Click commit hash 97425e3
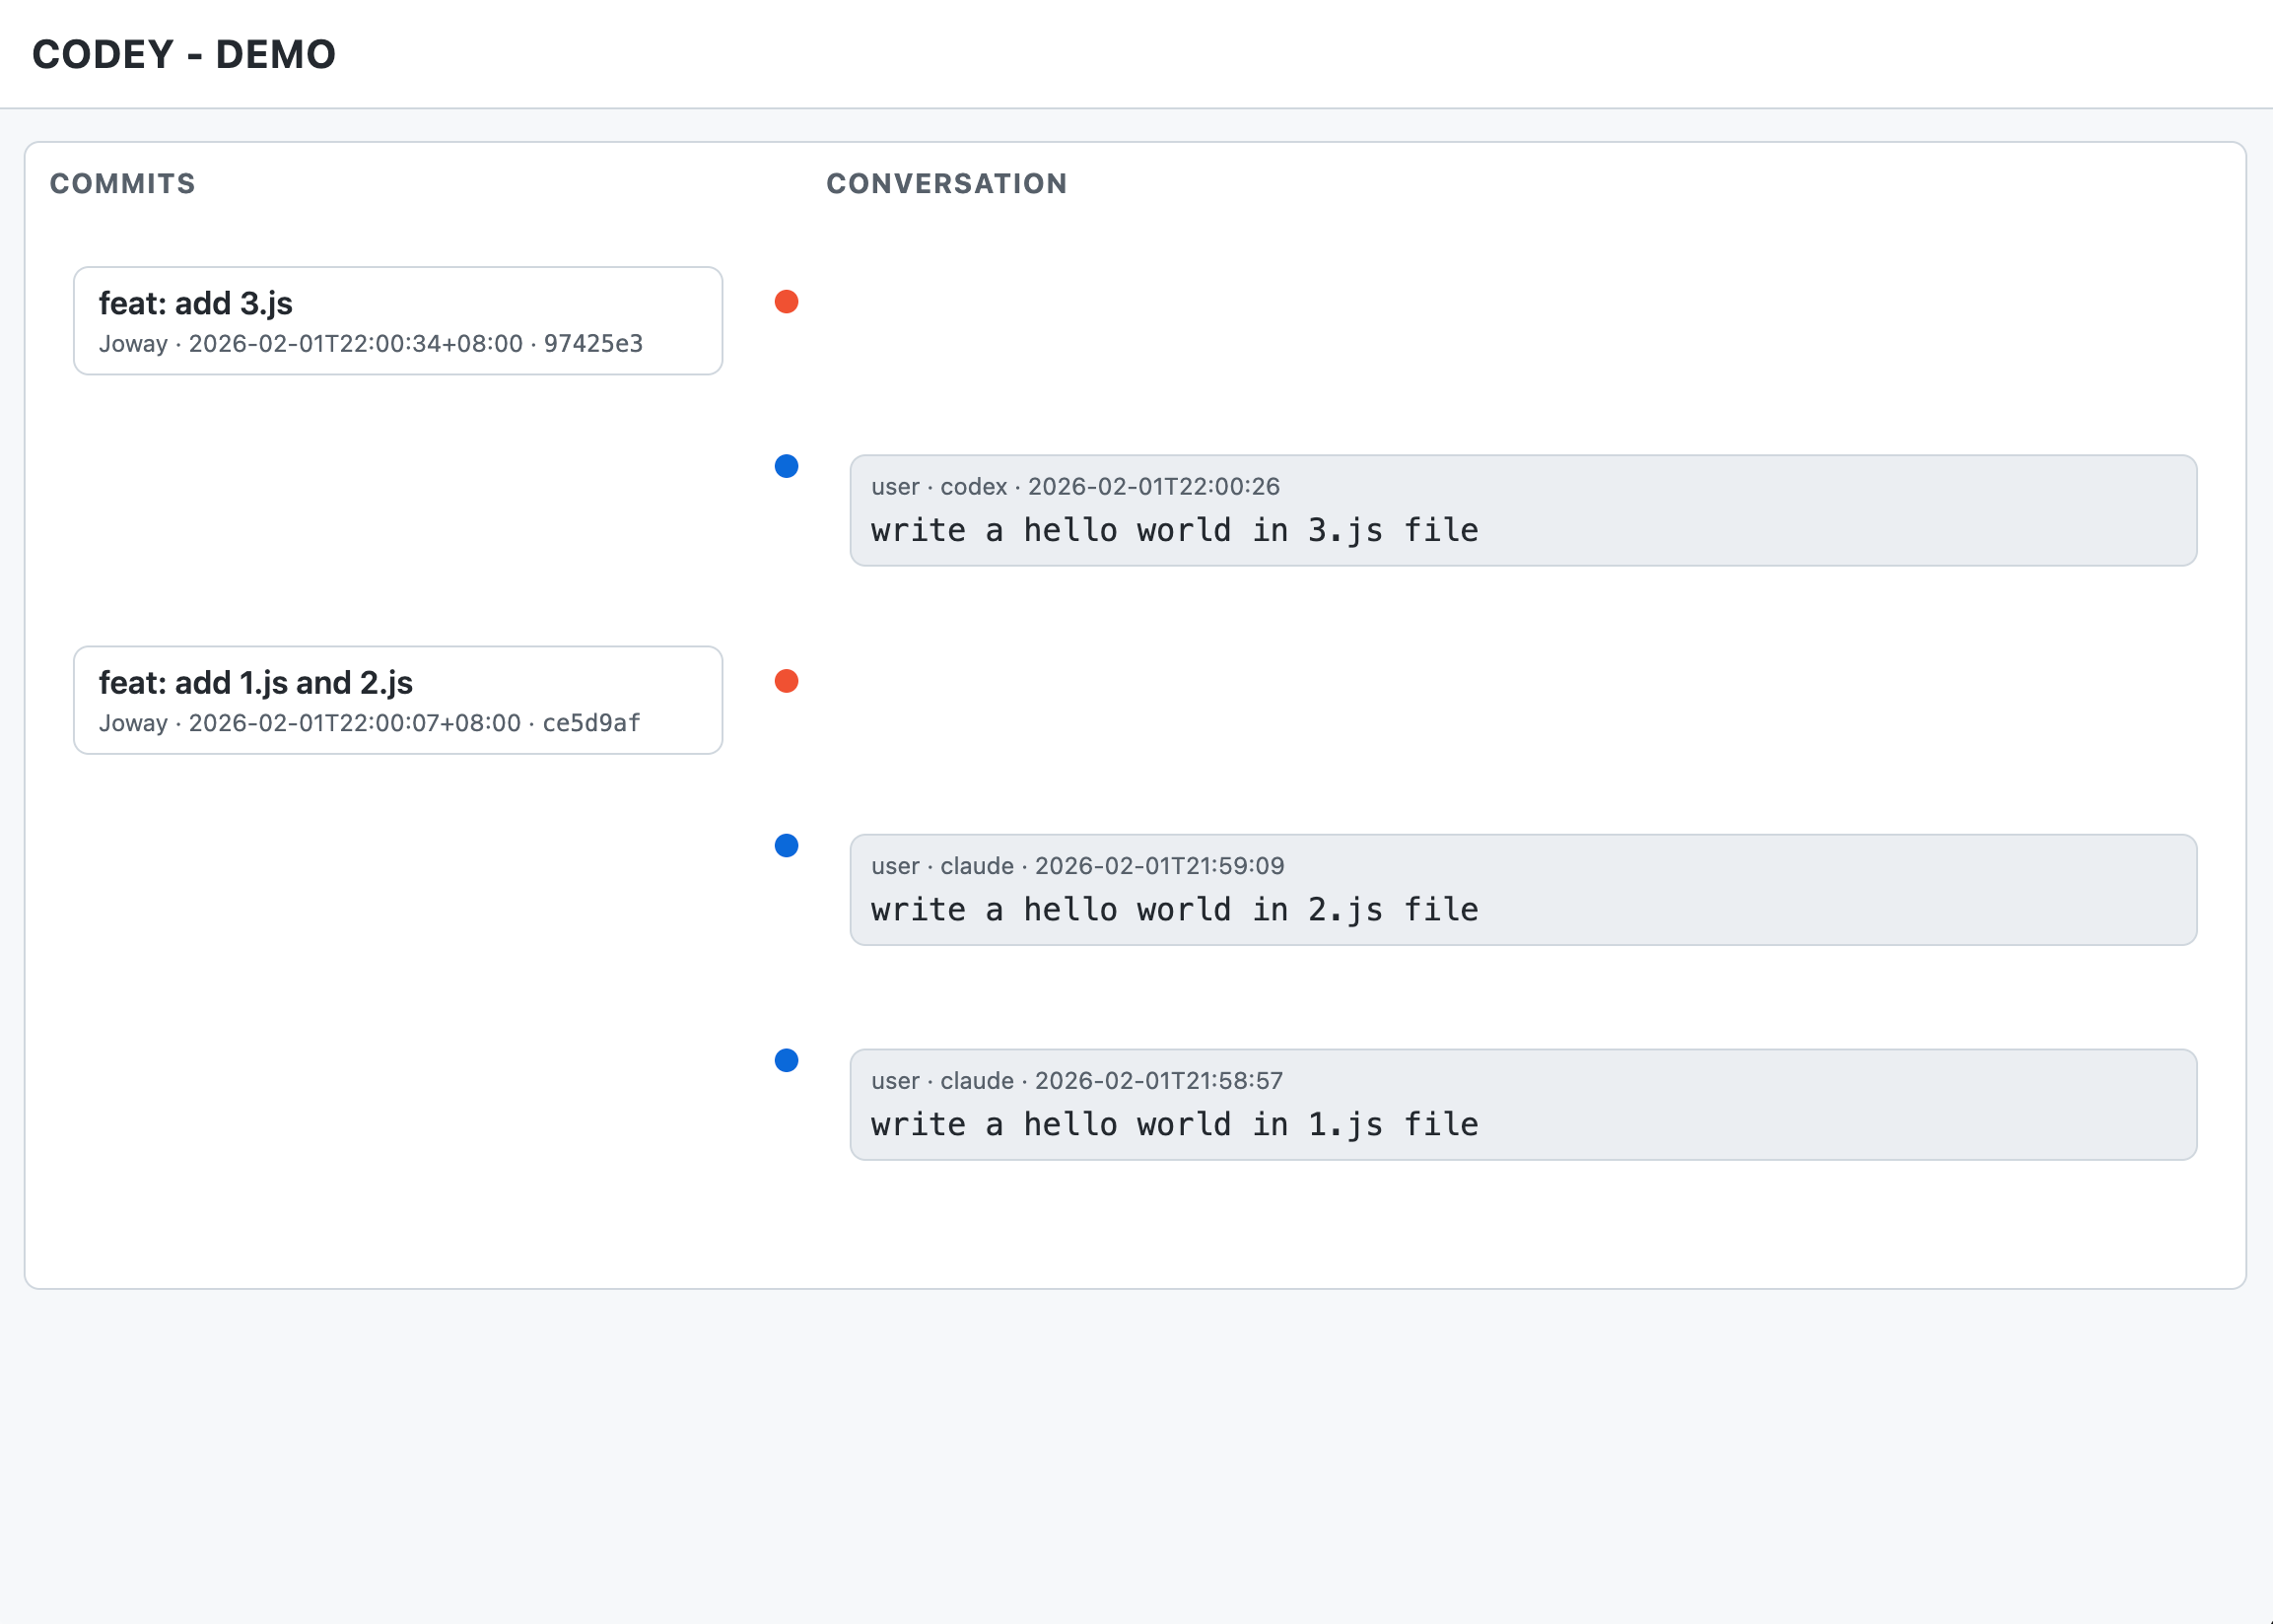 (593, 344)
